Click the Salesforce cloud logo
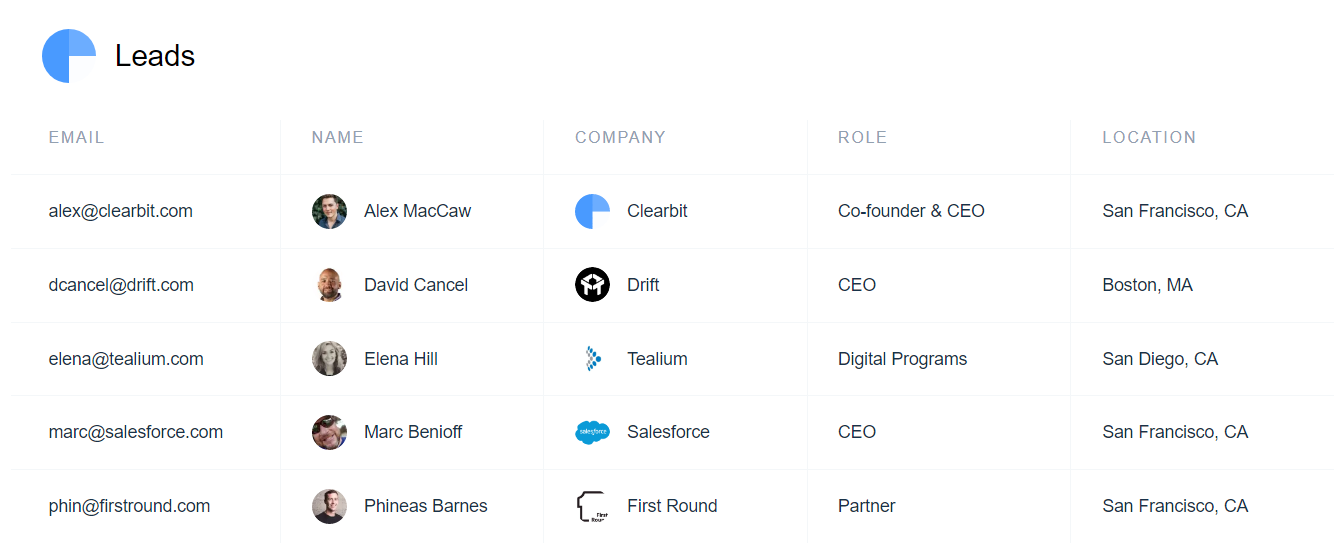The width and height of the screenshot is (1334, 543). [x=592, y=432]
